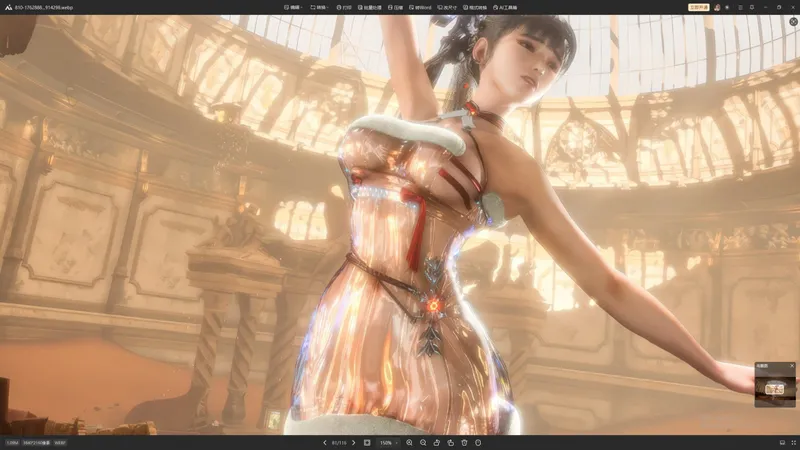
Task: Toggle fit-to-window view button
Action: point(367,442)
